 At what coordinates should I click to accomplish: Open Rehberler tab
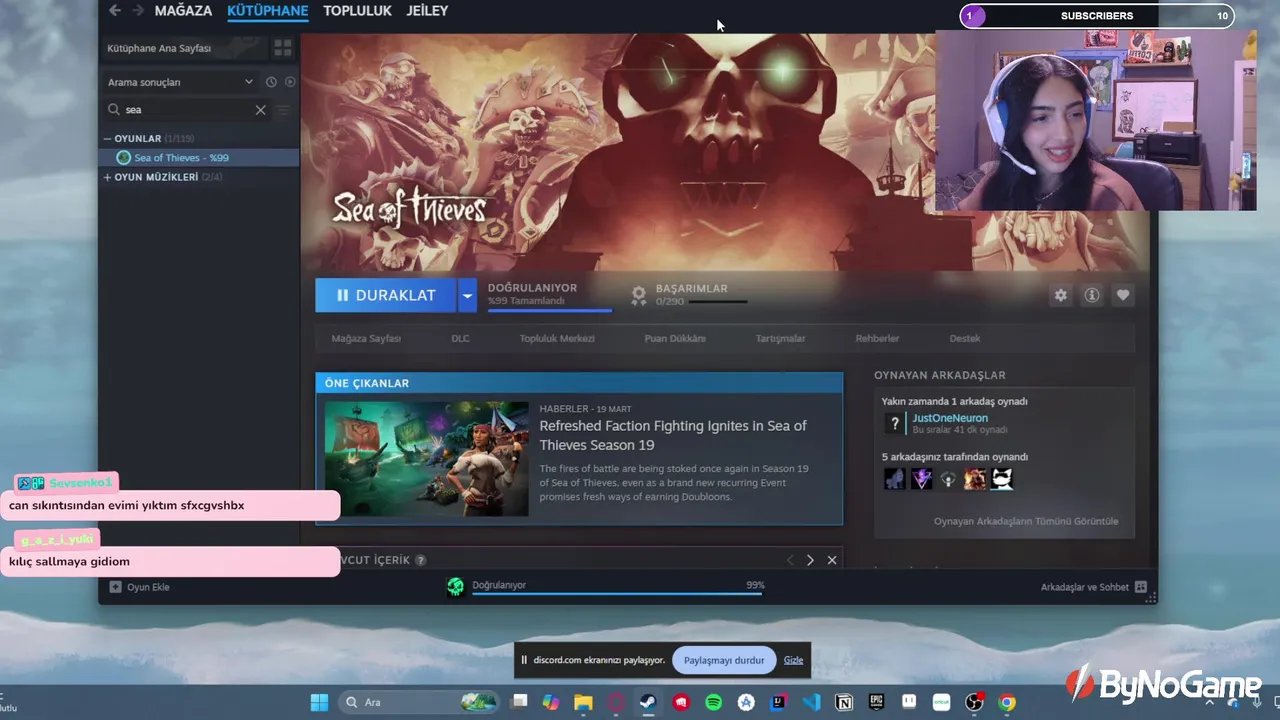pos(877,339)
